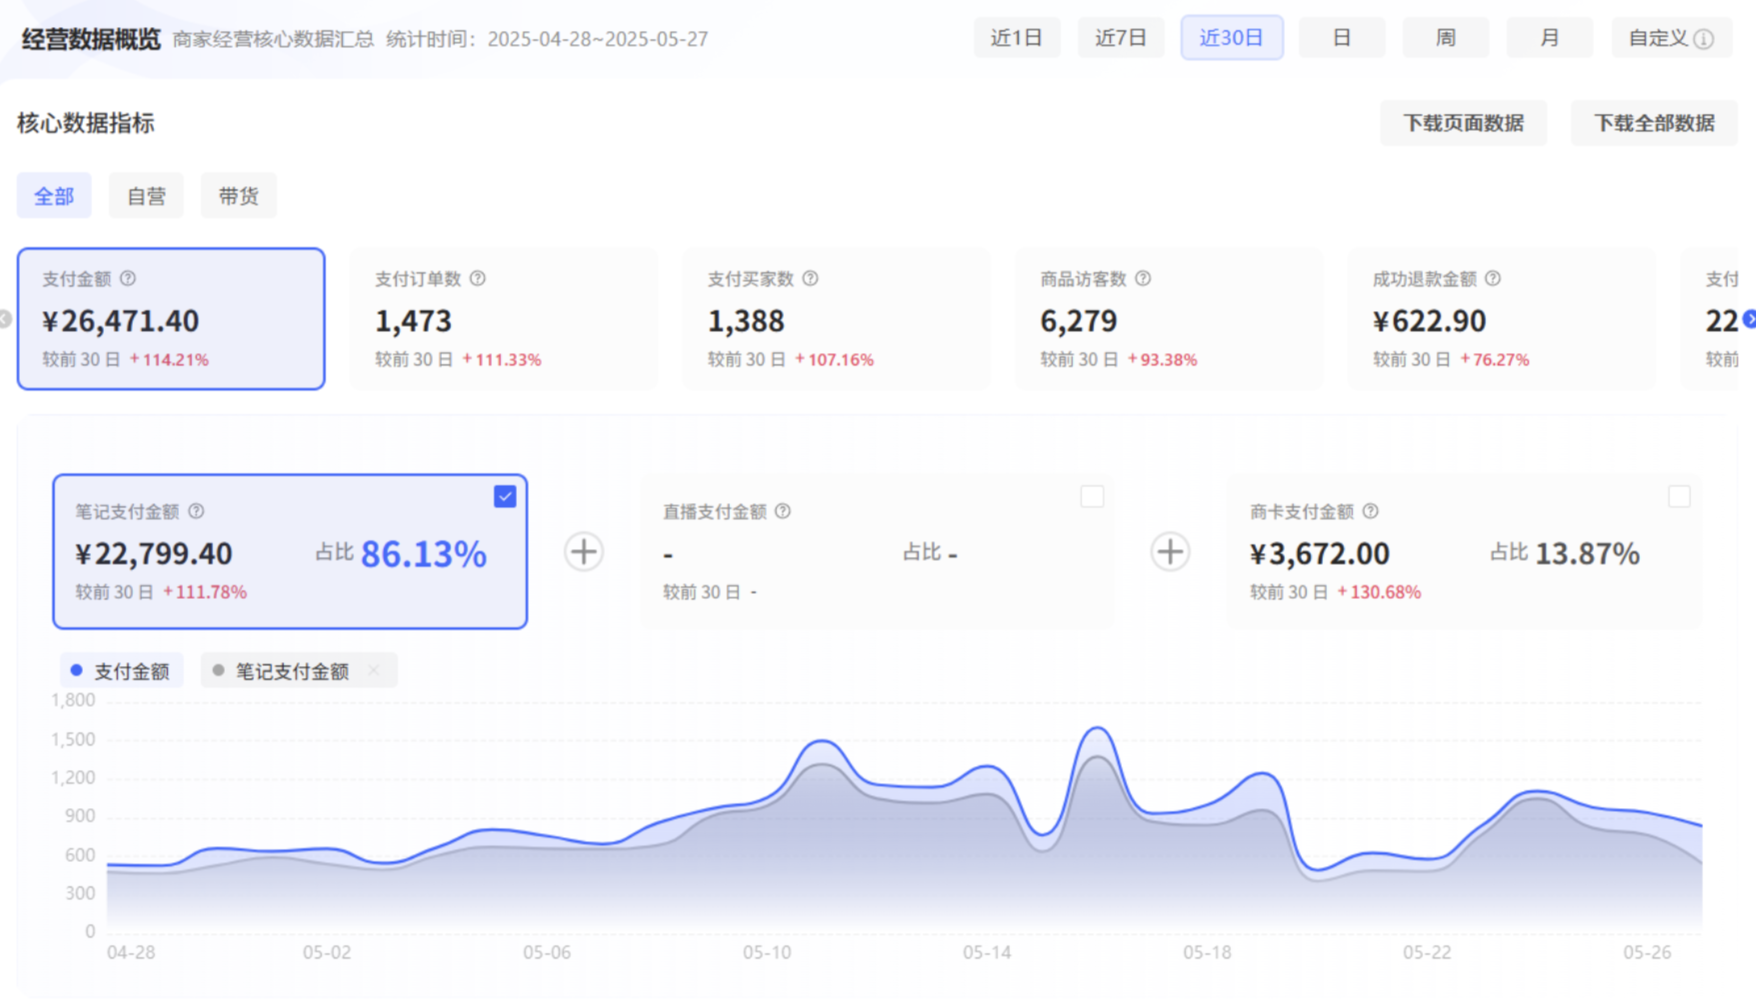Open the 自定义 date range picker
This screenshot has height=1004, width=1756.
[1670, 38]
